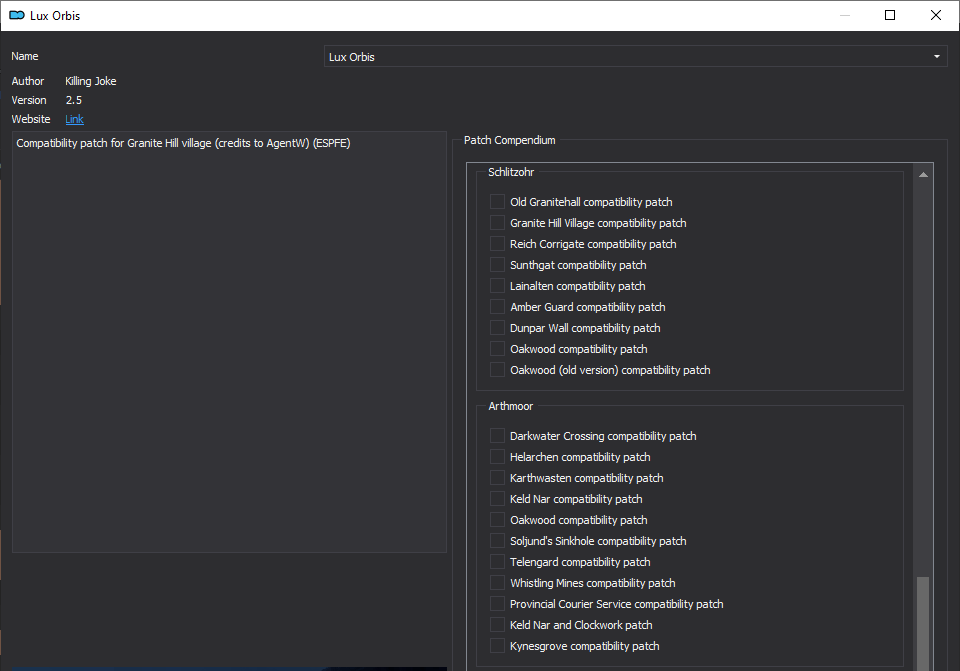Image resolution: width=960 pixels, height=671 pixels.
Task: Check Whistling Mines compatibility patch
Action: (x=497, y=583)
